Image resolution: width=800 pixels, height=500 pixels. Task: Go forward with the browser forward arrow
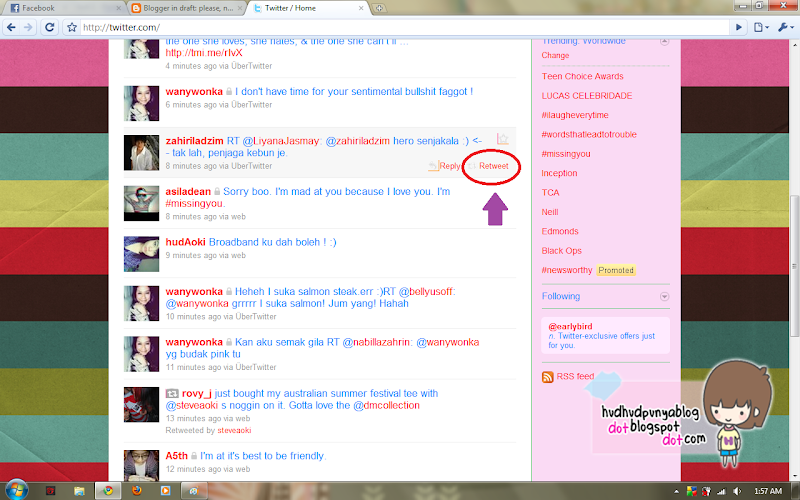pos(29,27)
